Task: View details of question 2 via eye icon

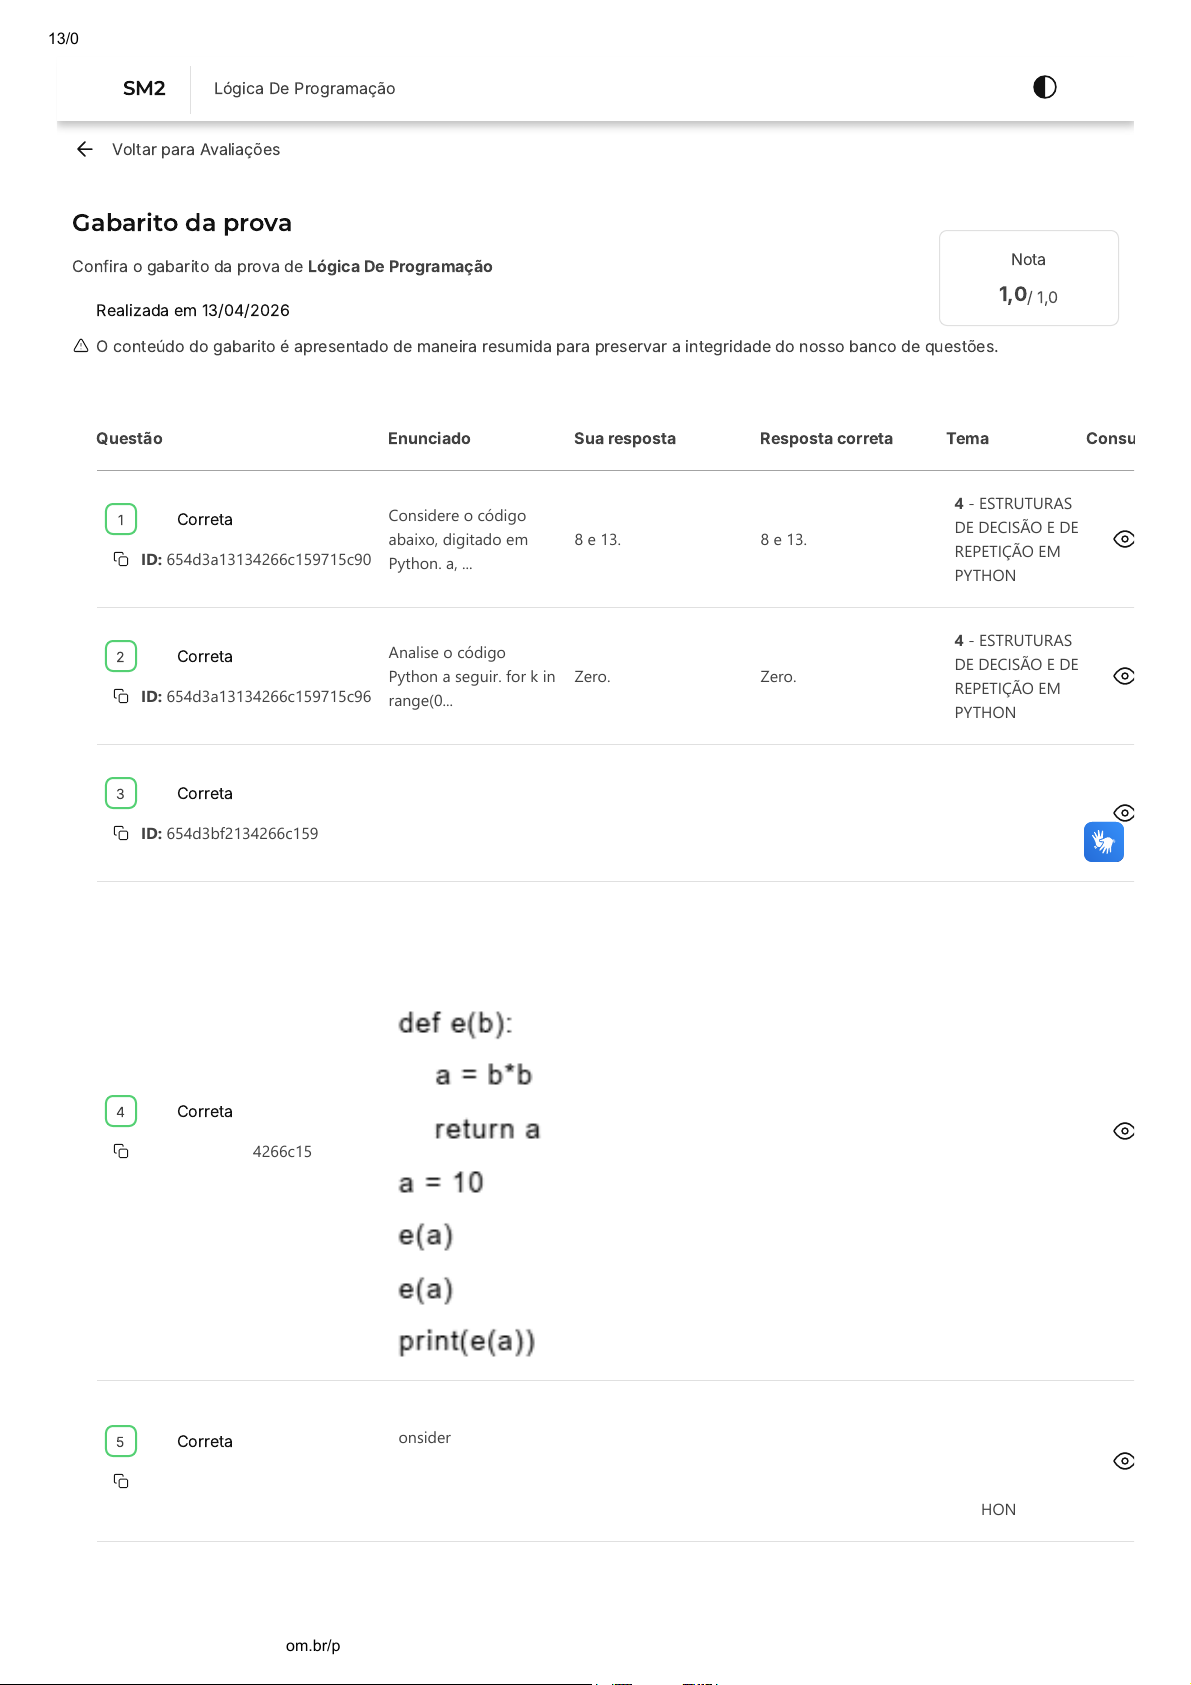Action: 1123,676
